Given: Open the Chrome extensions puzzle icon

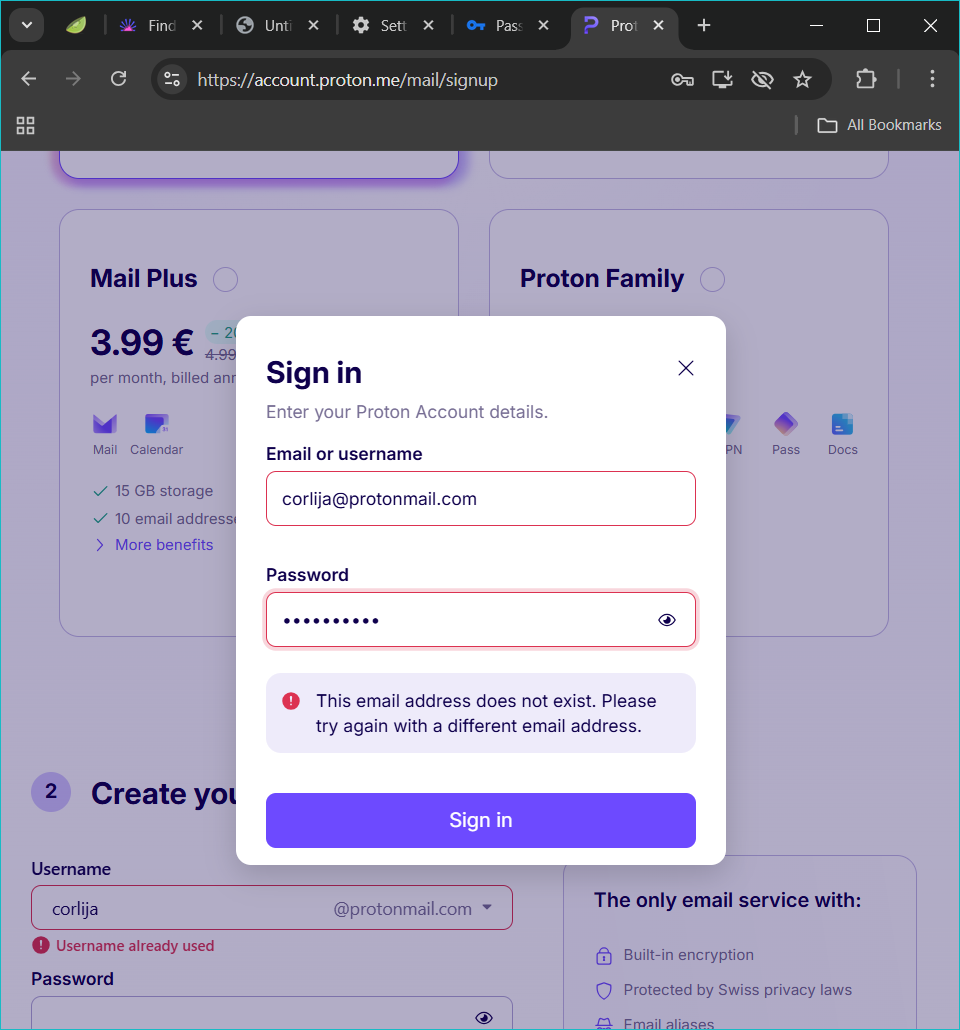Looking at the screenshot, I should coord(866,79).
